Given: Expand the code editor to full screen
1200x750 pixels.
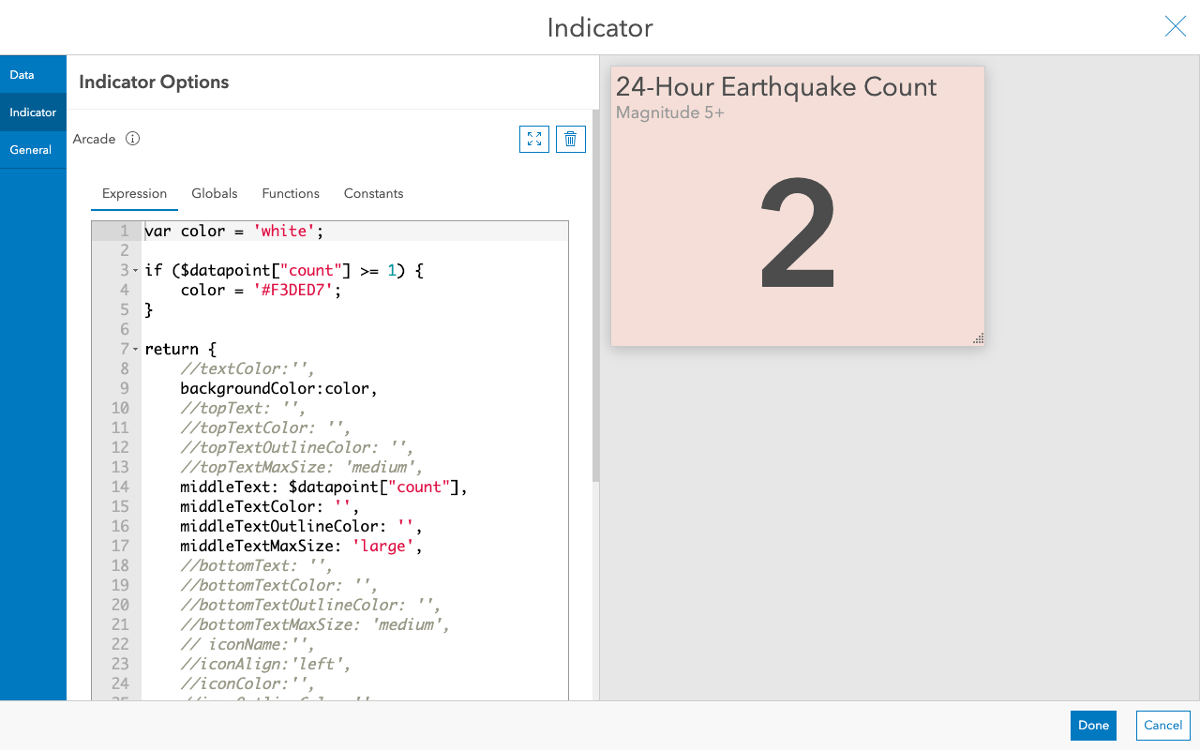Looking at the screenshot, I should tap(534, 139).
